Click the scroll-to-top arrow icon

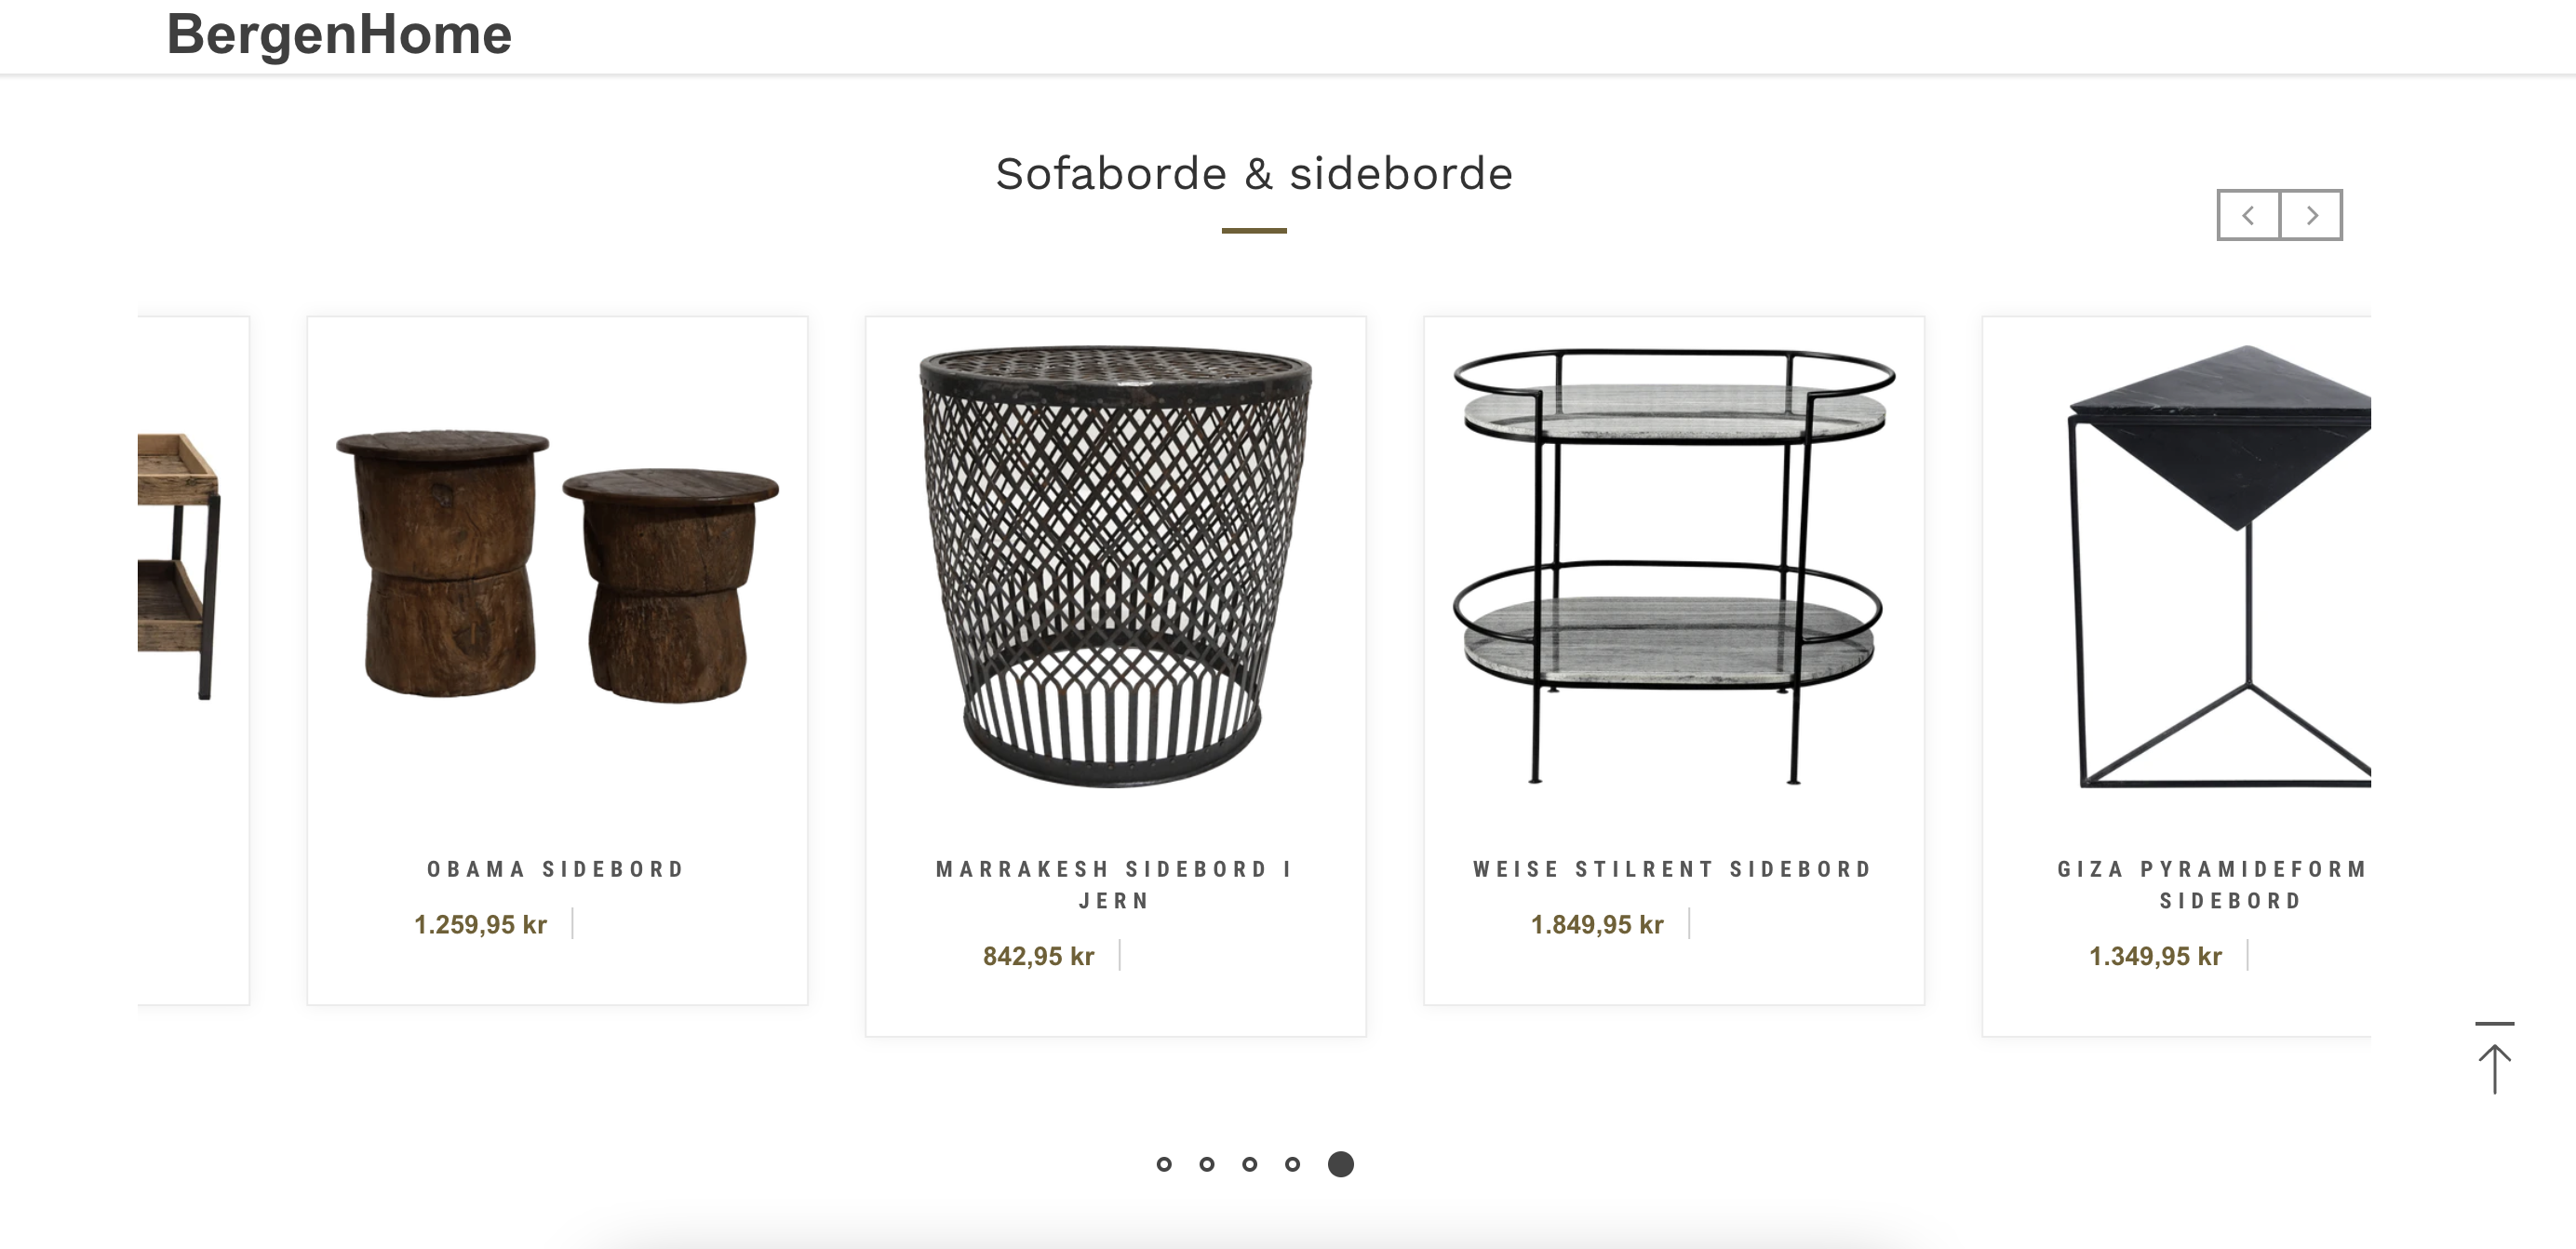2494,1060
